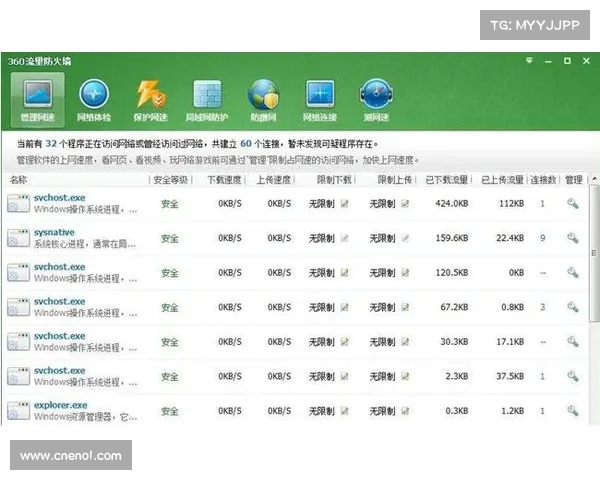The height and width of the screenshot is (480, 600).
Task: Edit download limit for sysnative
Action: 344,238
